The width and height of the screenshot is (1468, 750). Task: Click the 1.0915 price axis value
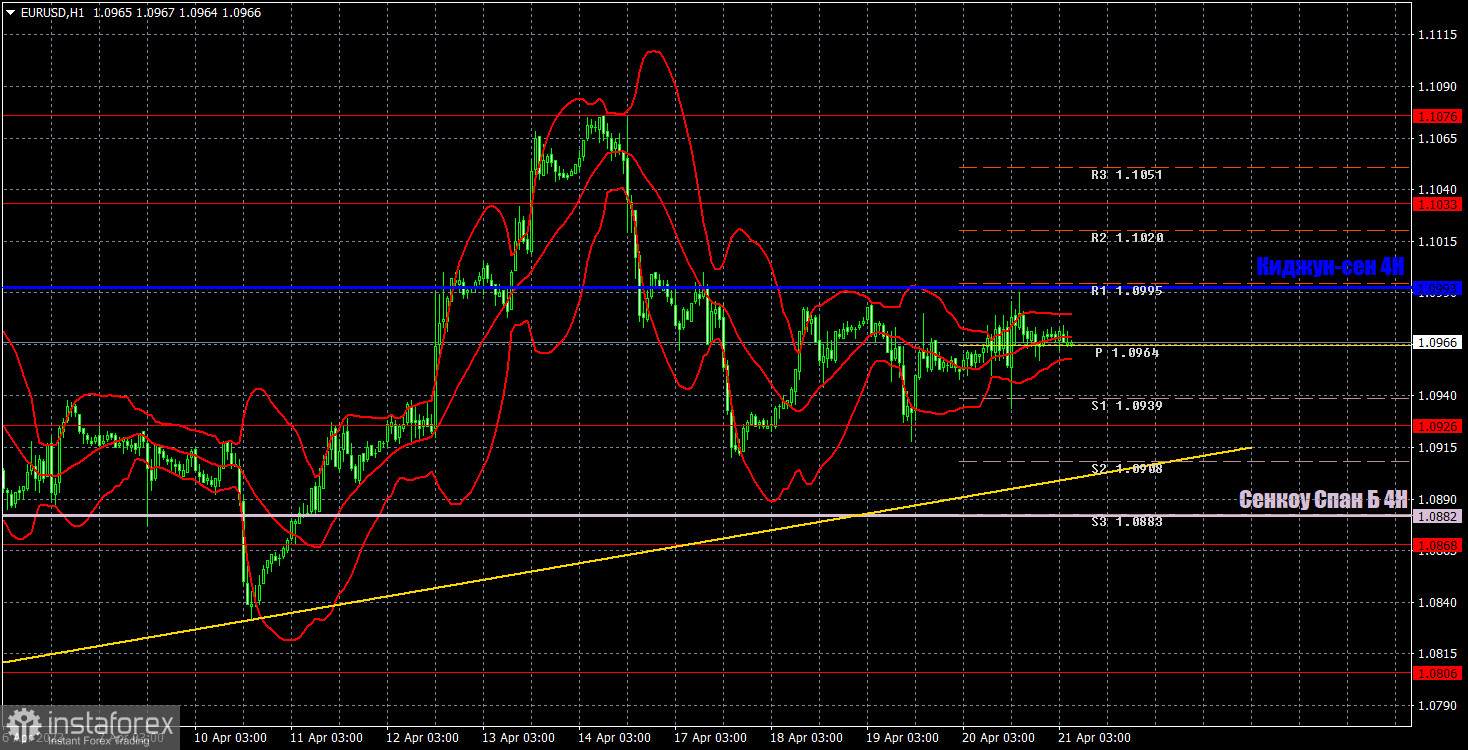[1438, 447]
